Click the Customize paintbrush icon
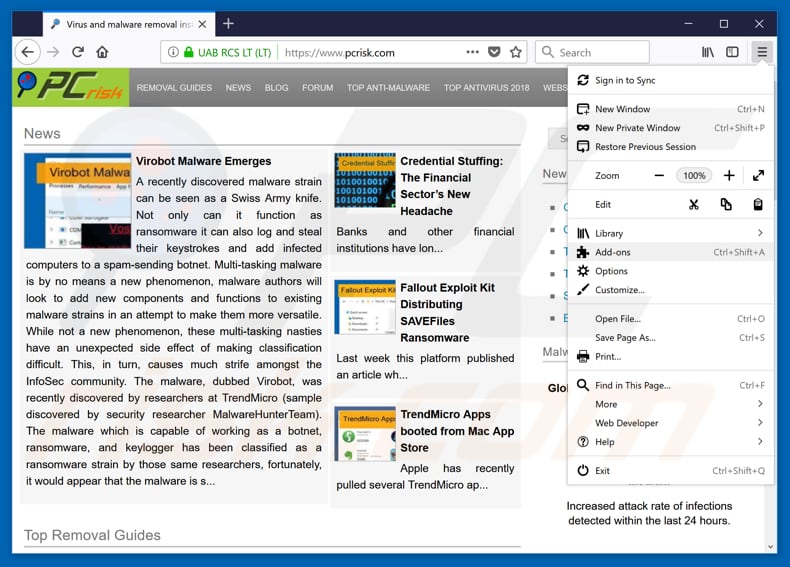790x567 pixels. (583, 289)
